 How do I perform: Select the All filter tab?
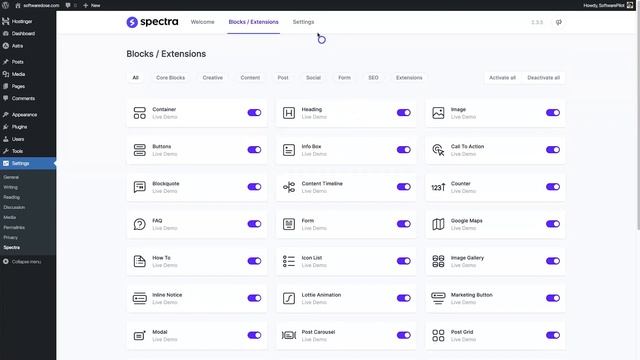point(136,78)
